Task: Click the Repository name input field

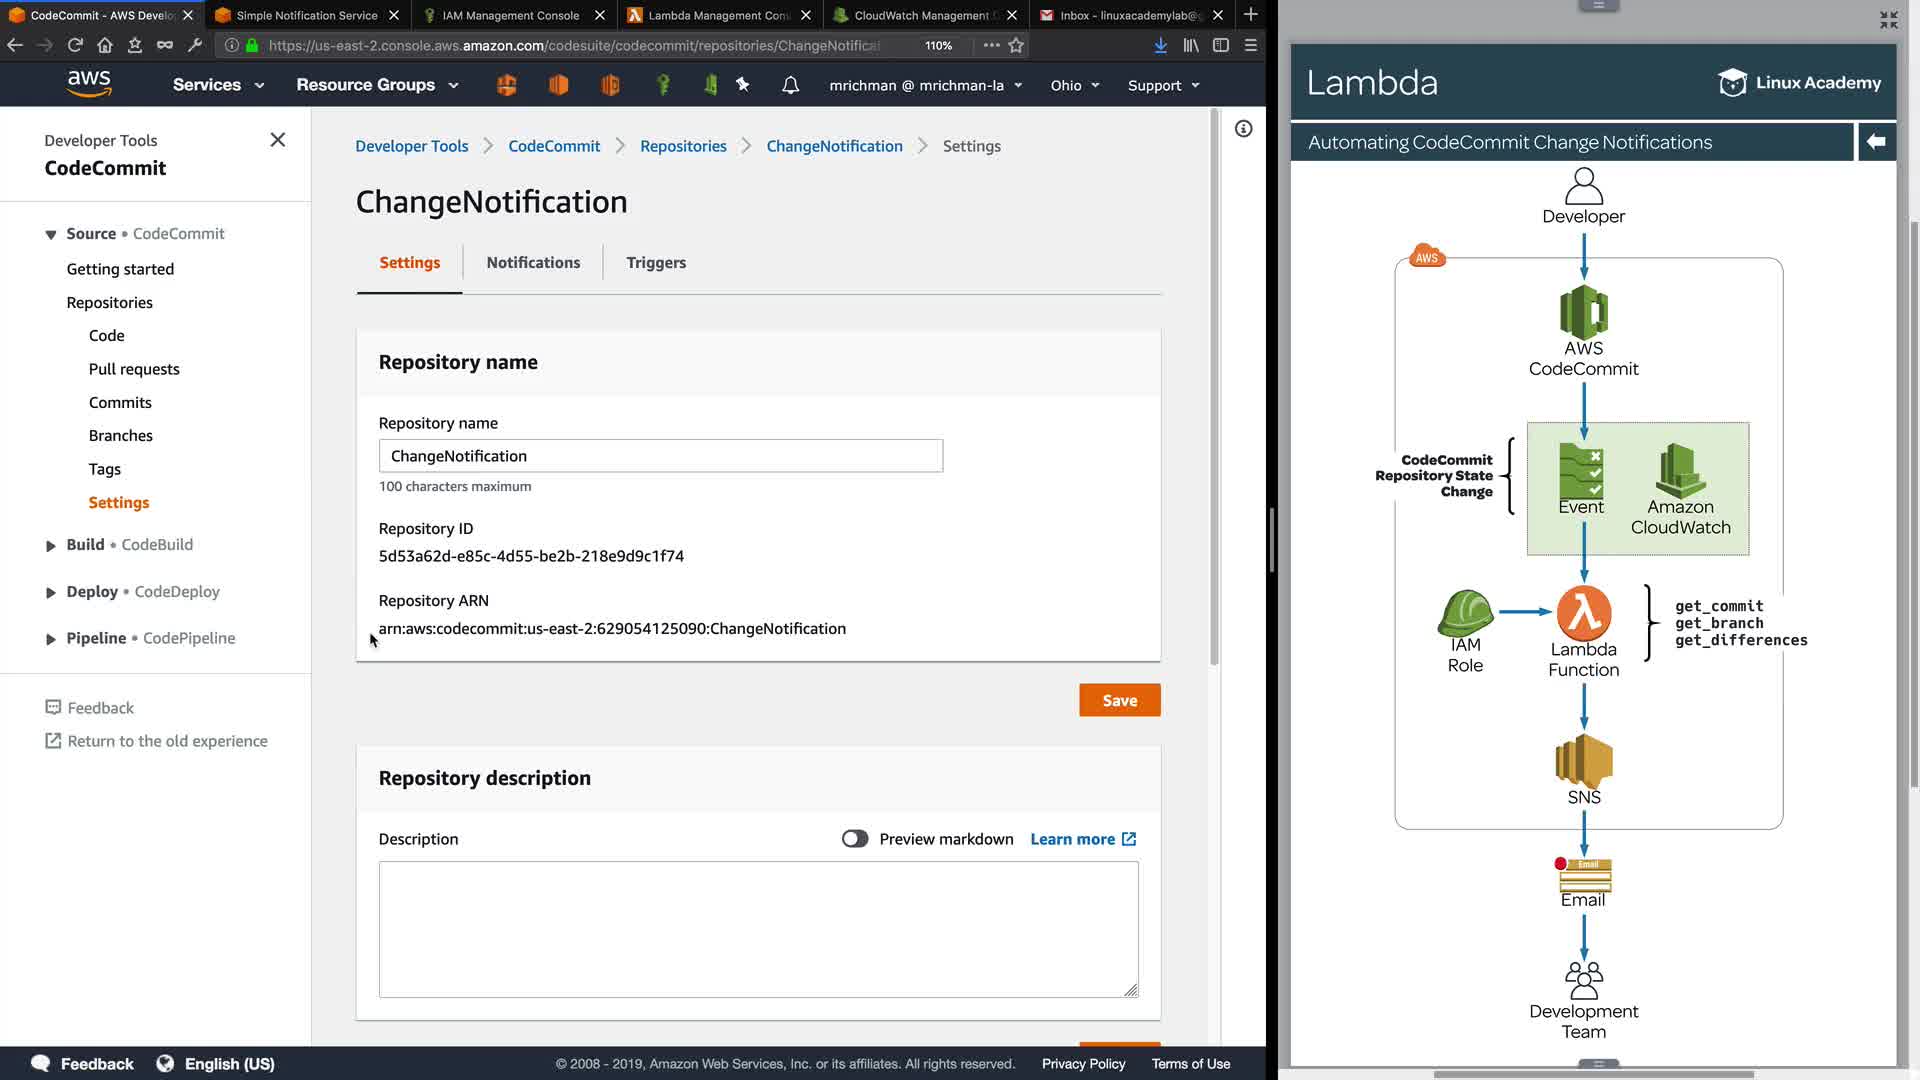Action: click(660, 456)
